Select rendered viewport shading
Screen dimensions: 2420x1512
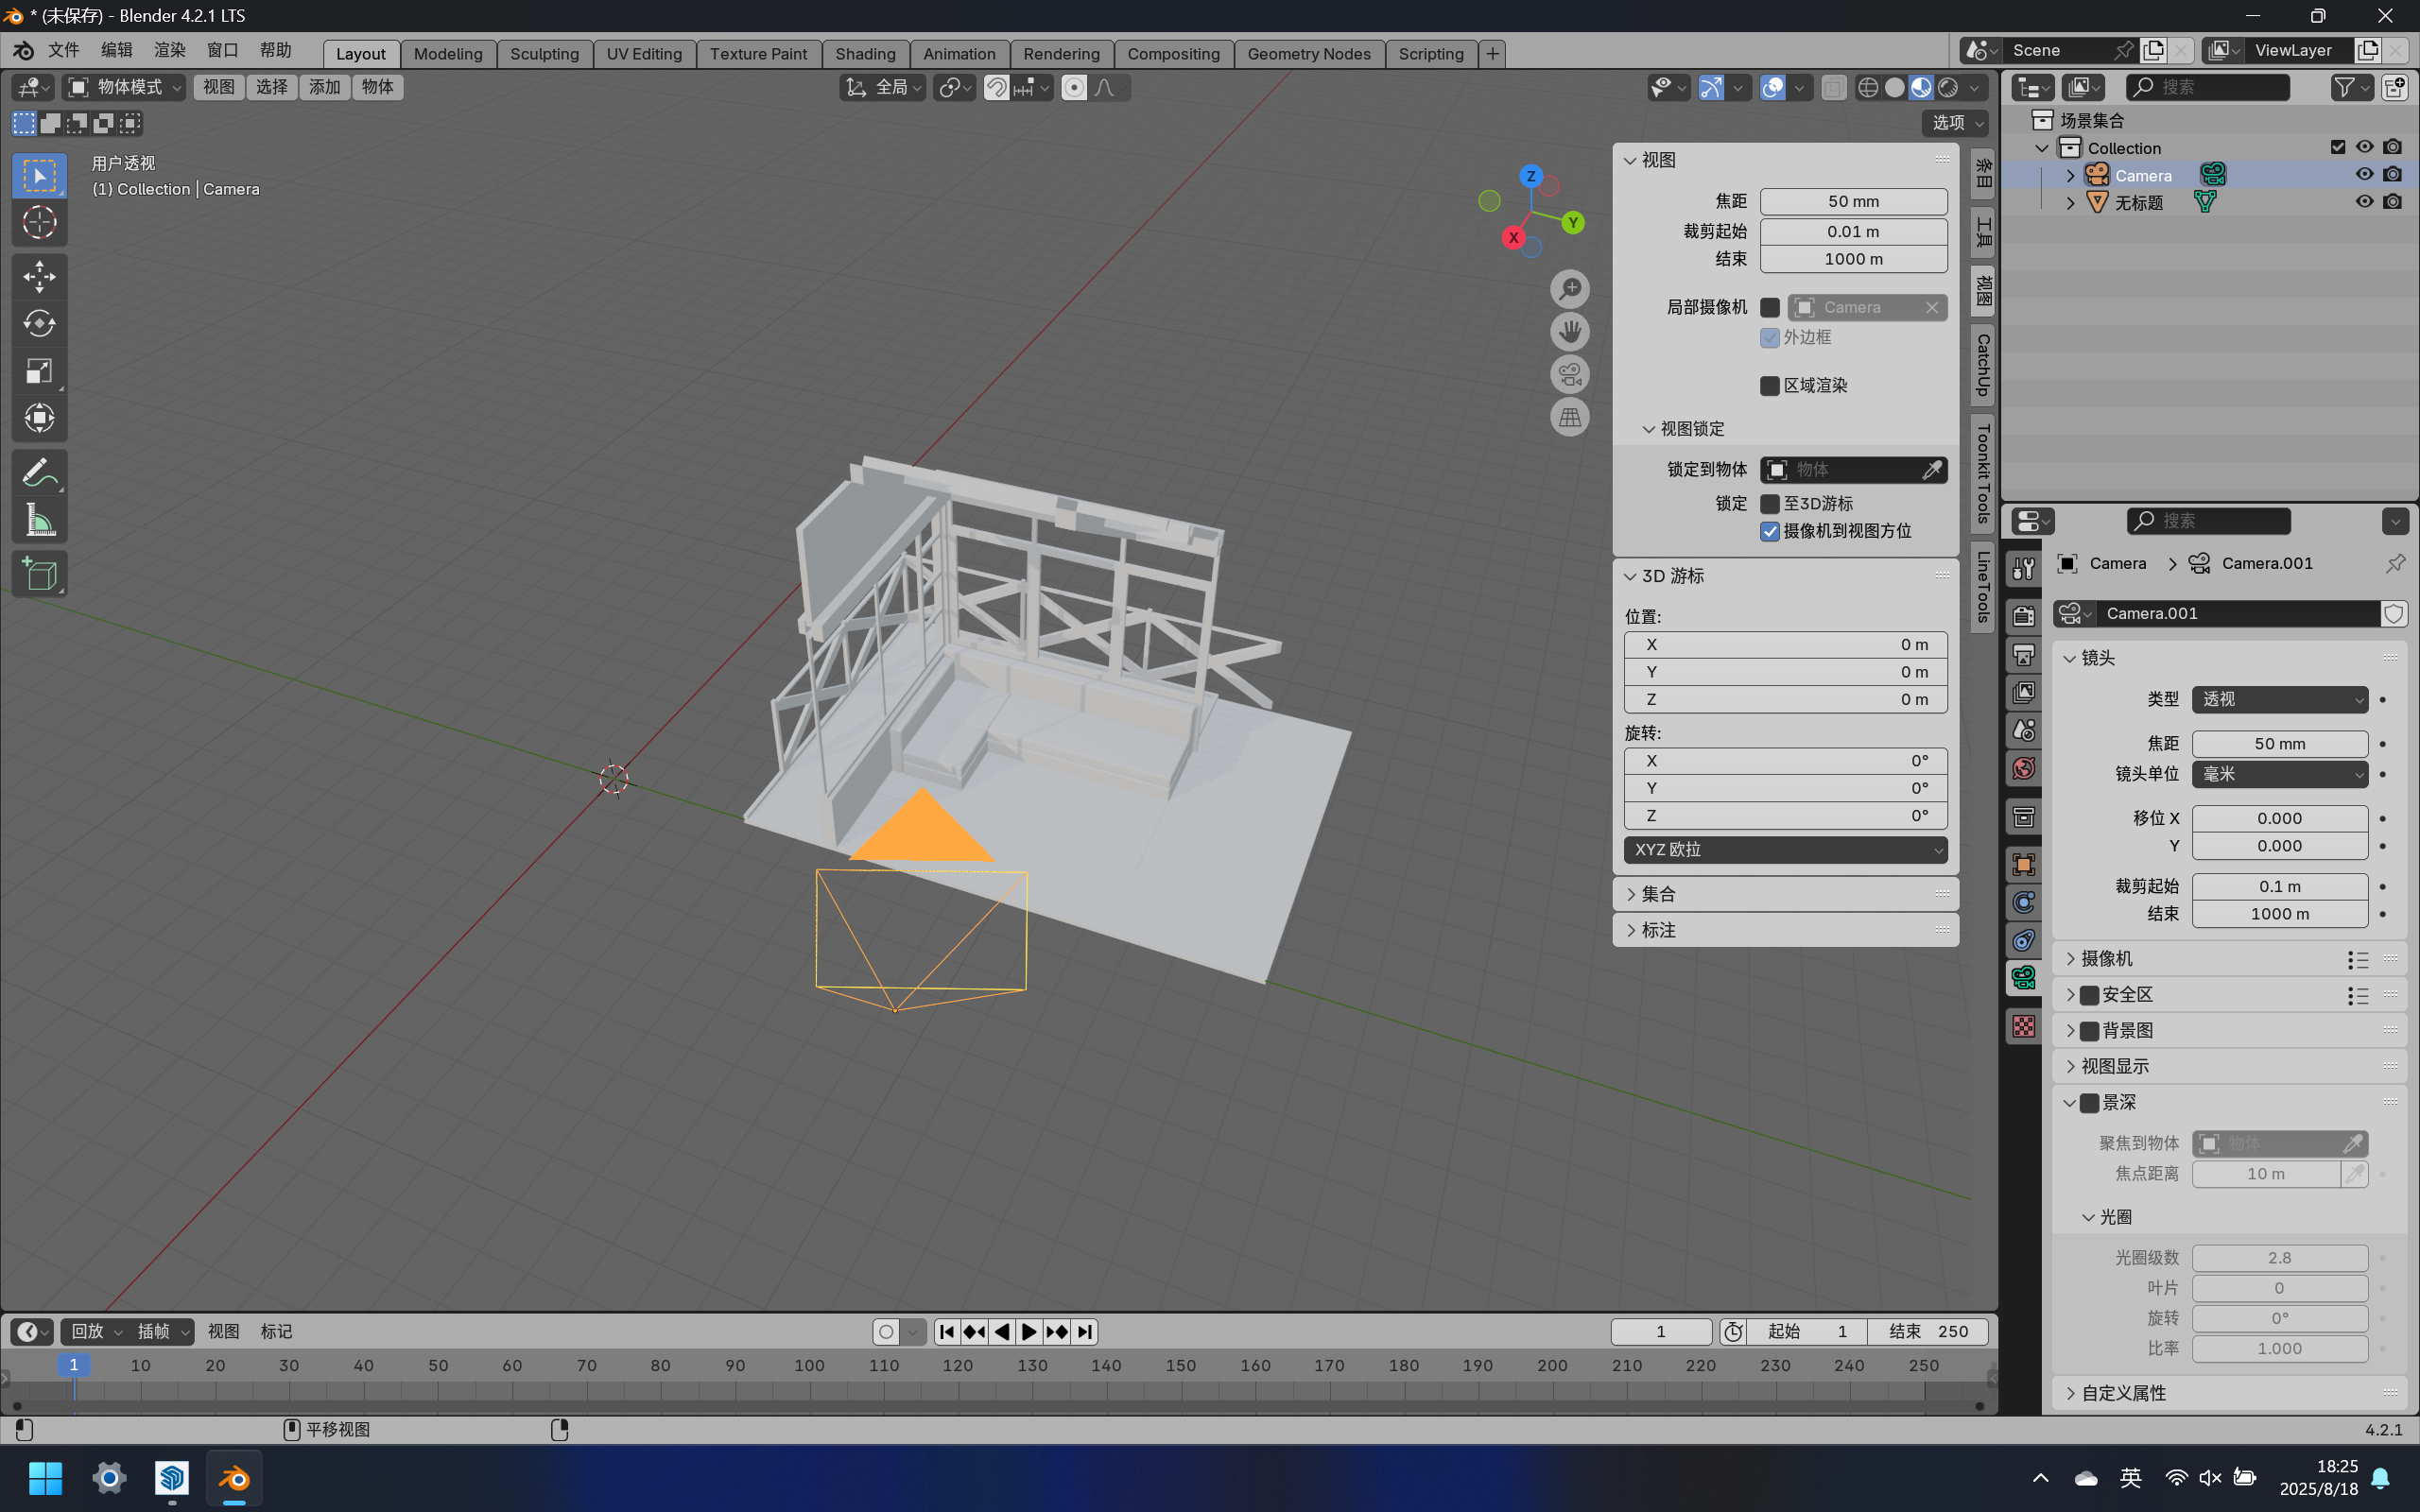click(x=1948, y=88)
